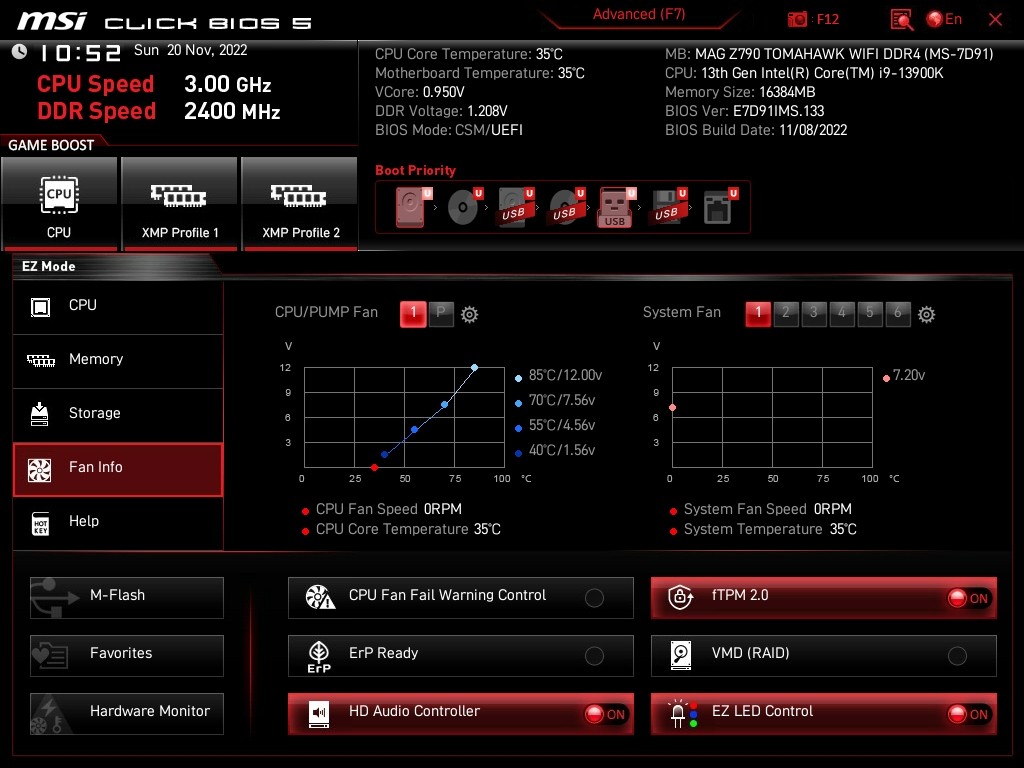Open the CPU section in EZ Mode
Image resolution: width=1024 pixels, height=768 pixels.
(x=118, y=306)
